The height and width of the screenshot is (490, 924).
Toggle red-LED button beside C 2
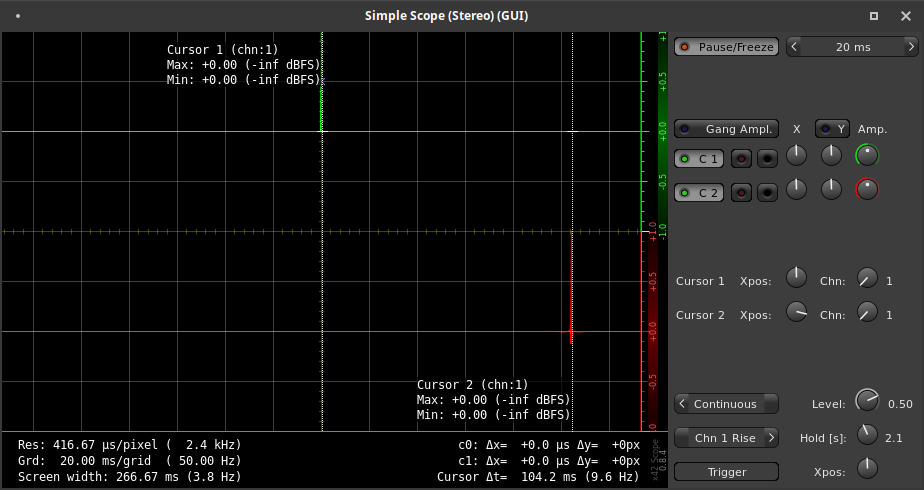pyautogui.click(x=741, y=193)
